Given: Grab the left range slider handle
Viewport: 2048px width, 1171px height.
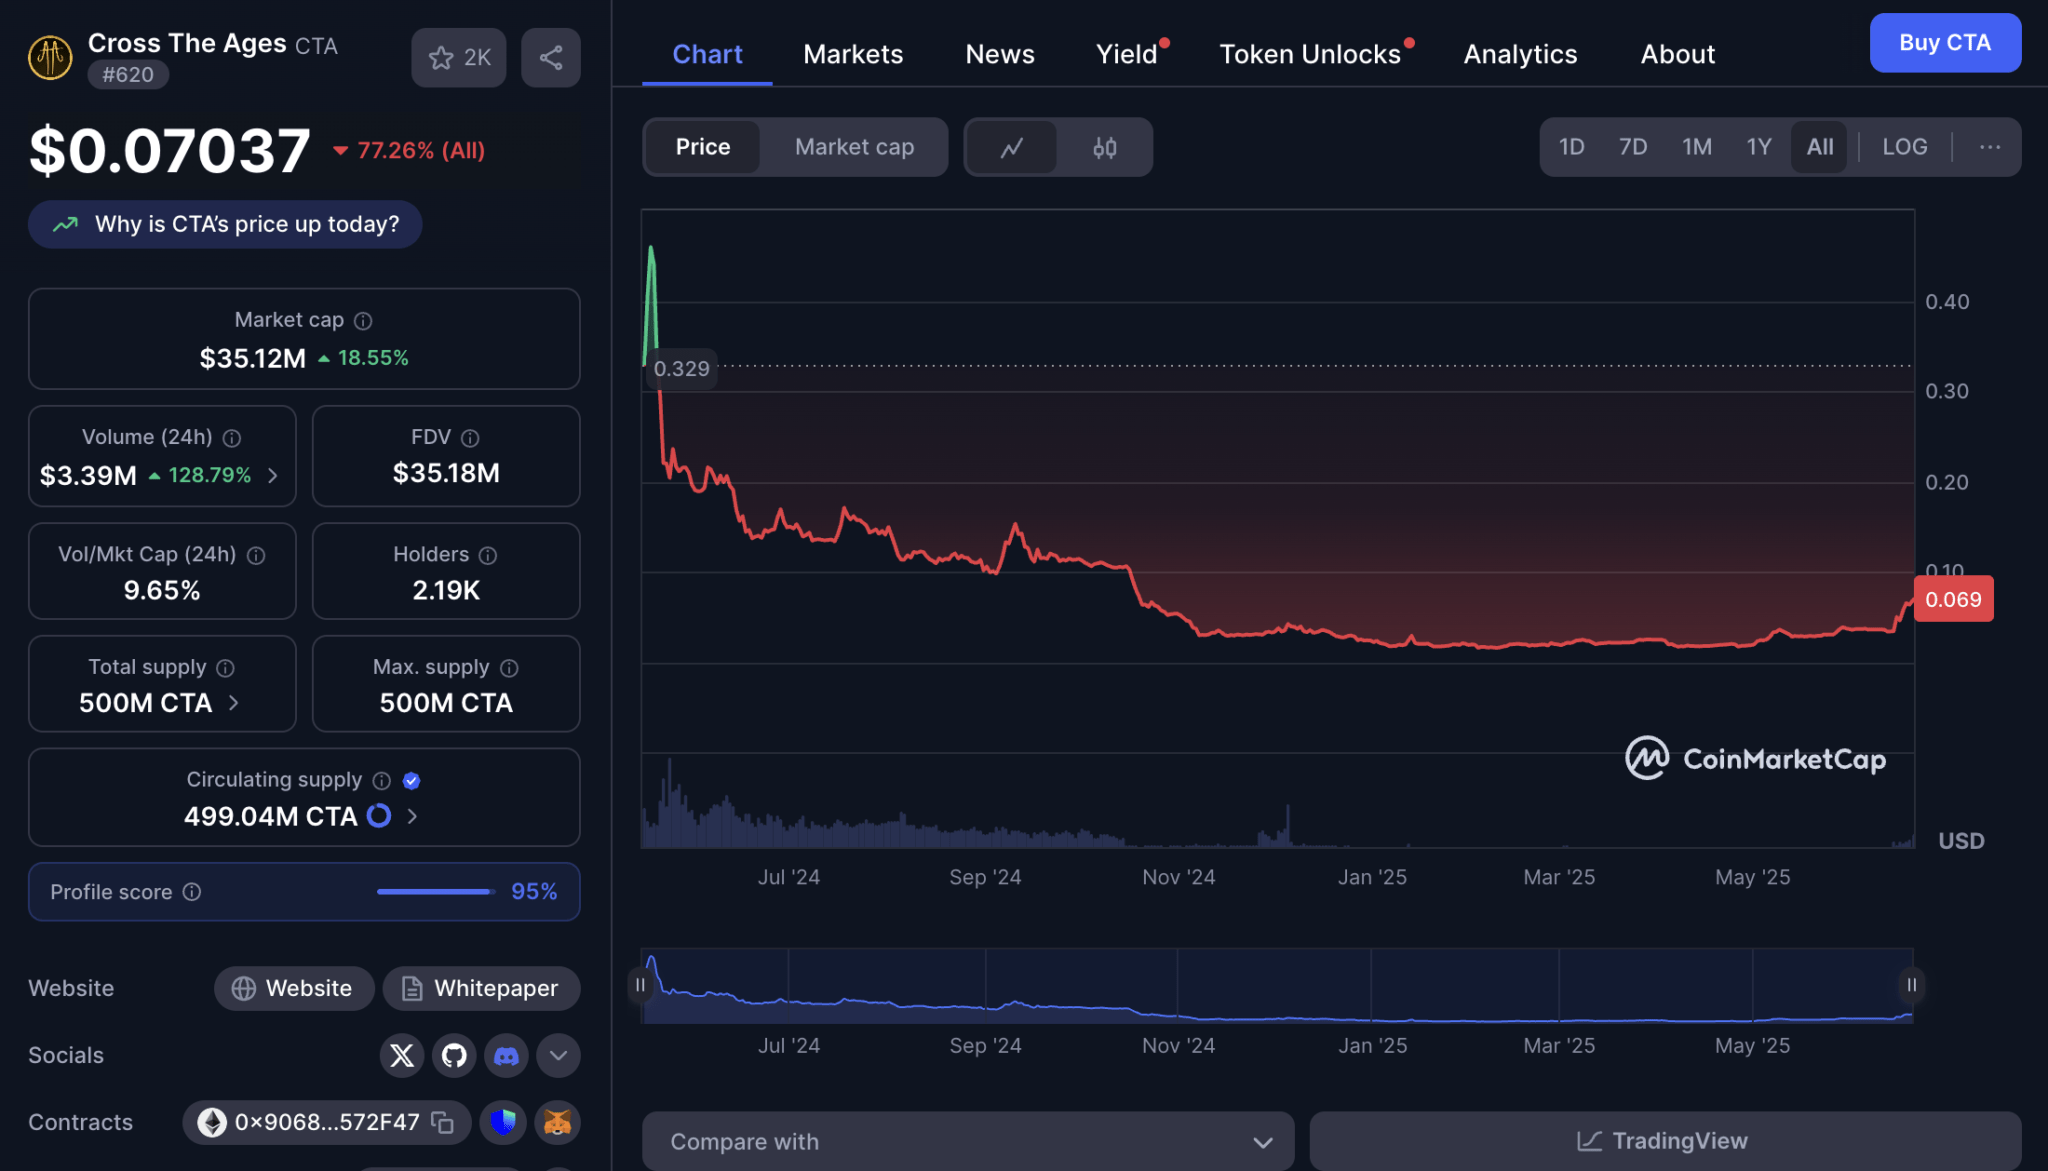Looking at the screenshot, I should tap(640, 985).
